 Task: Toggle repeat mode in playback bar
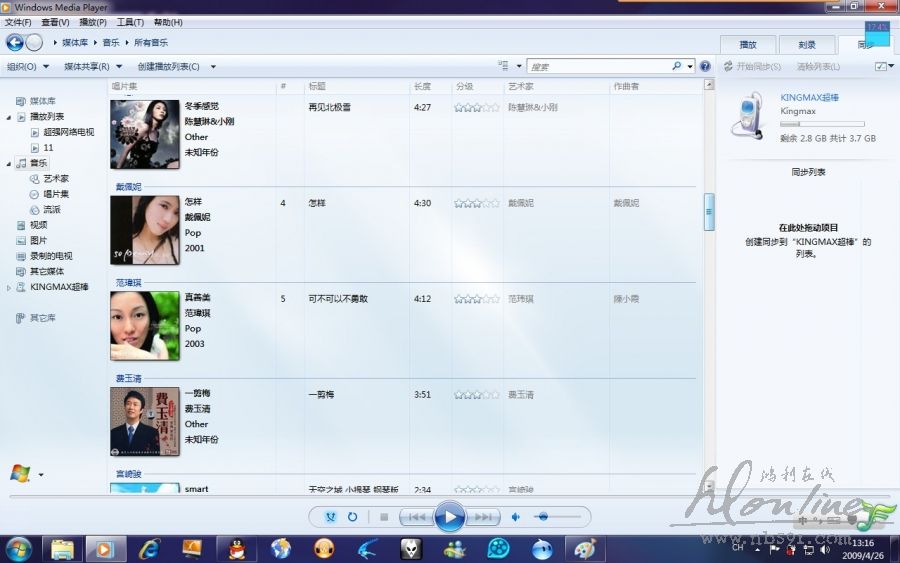(352, 517)
